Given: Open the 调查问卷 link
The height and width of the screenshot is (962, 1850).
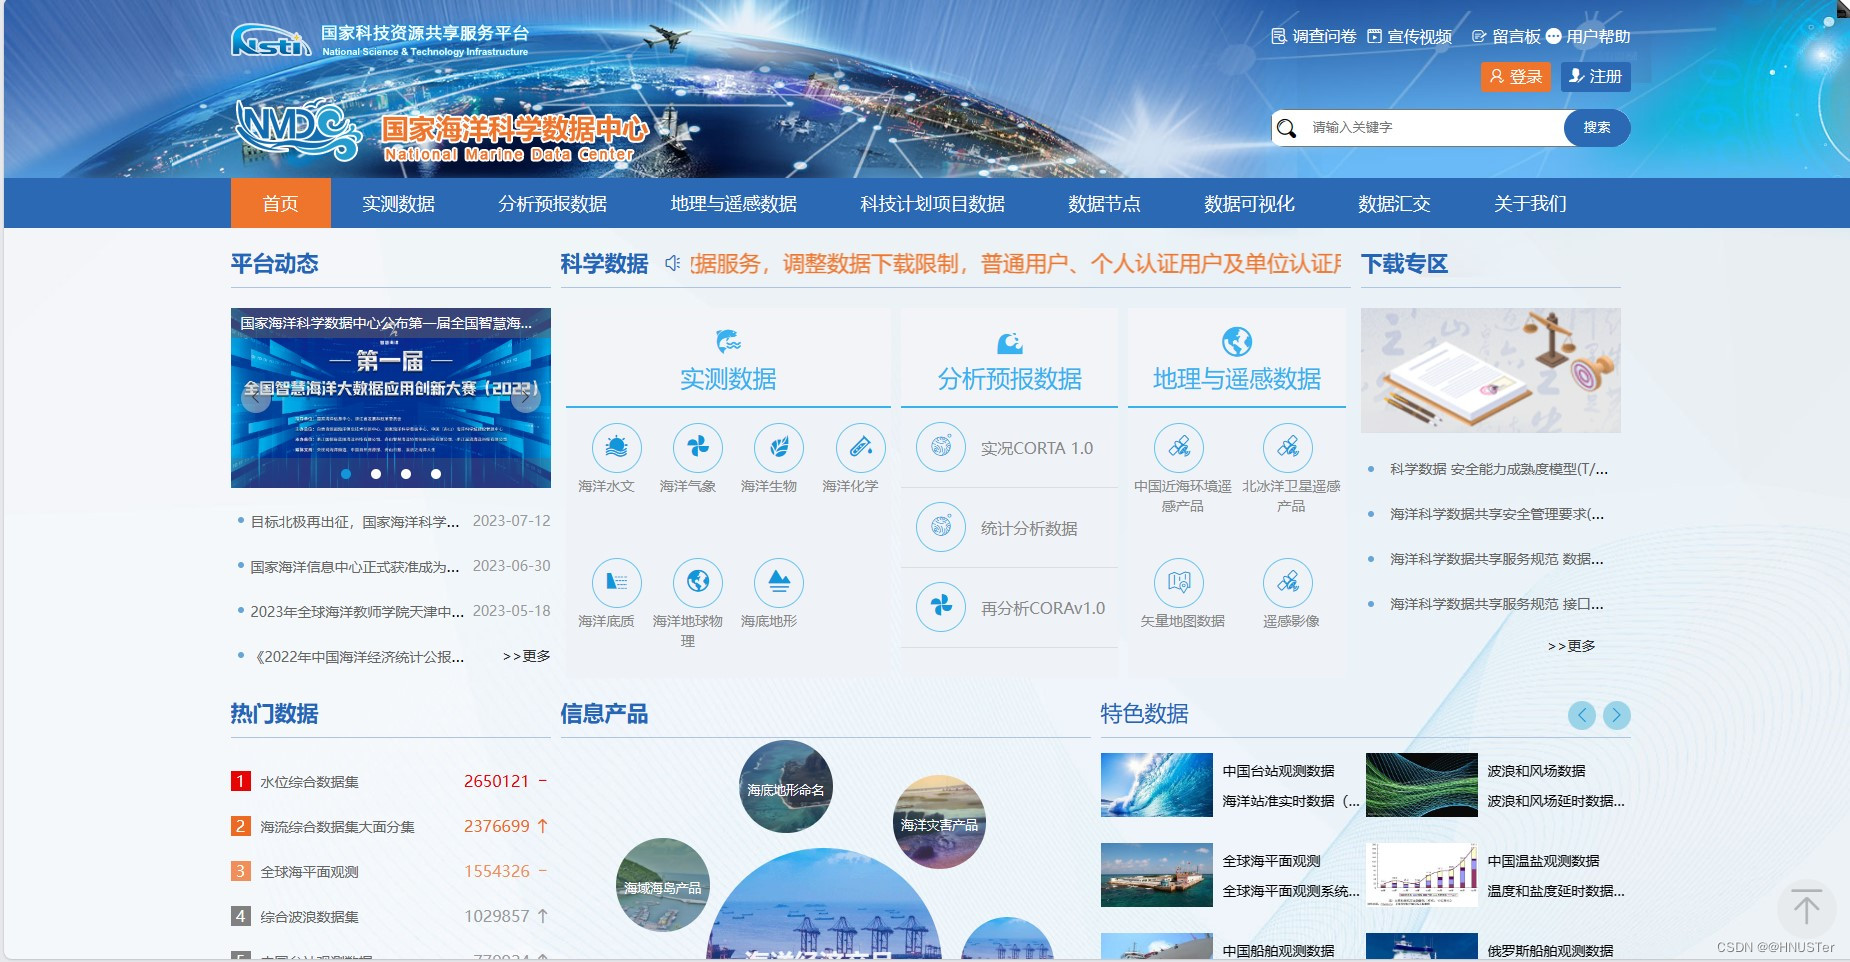Looking at the screenshot, I should point(1314,37).
